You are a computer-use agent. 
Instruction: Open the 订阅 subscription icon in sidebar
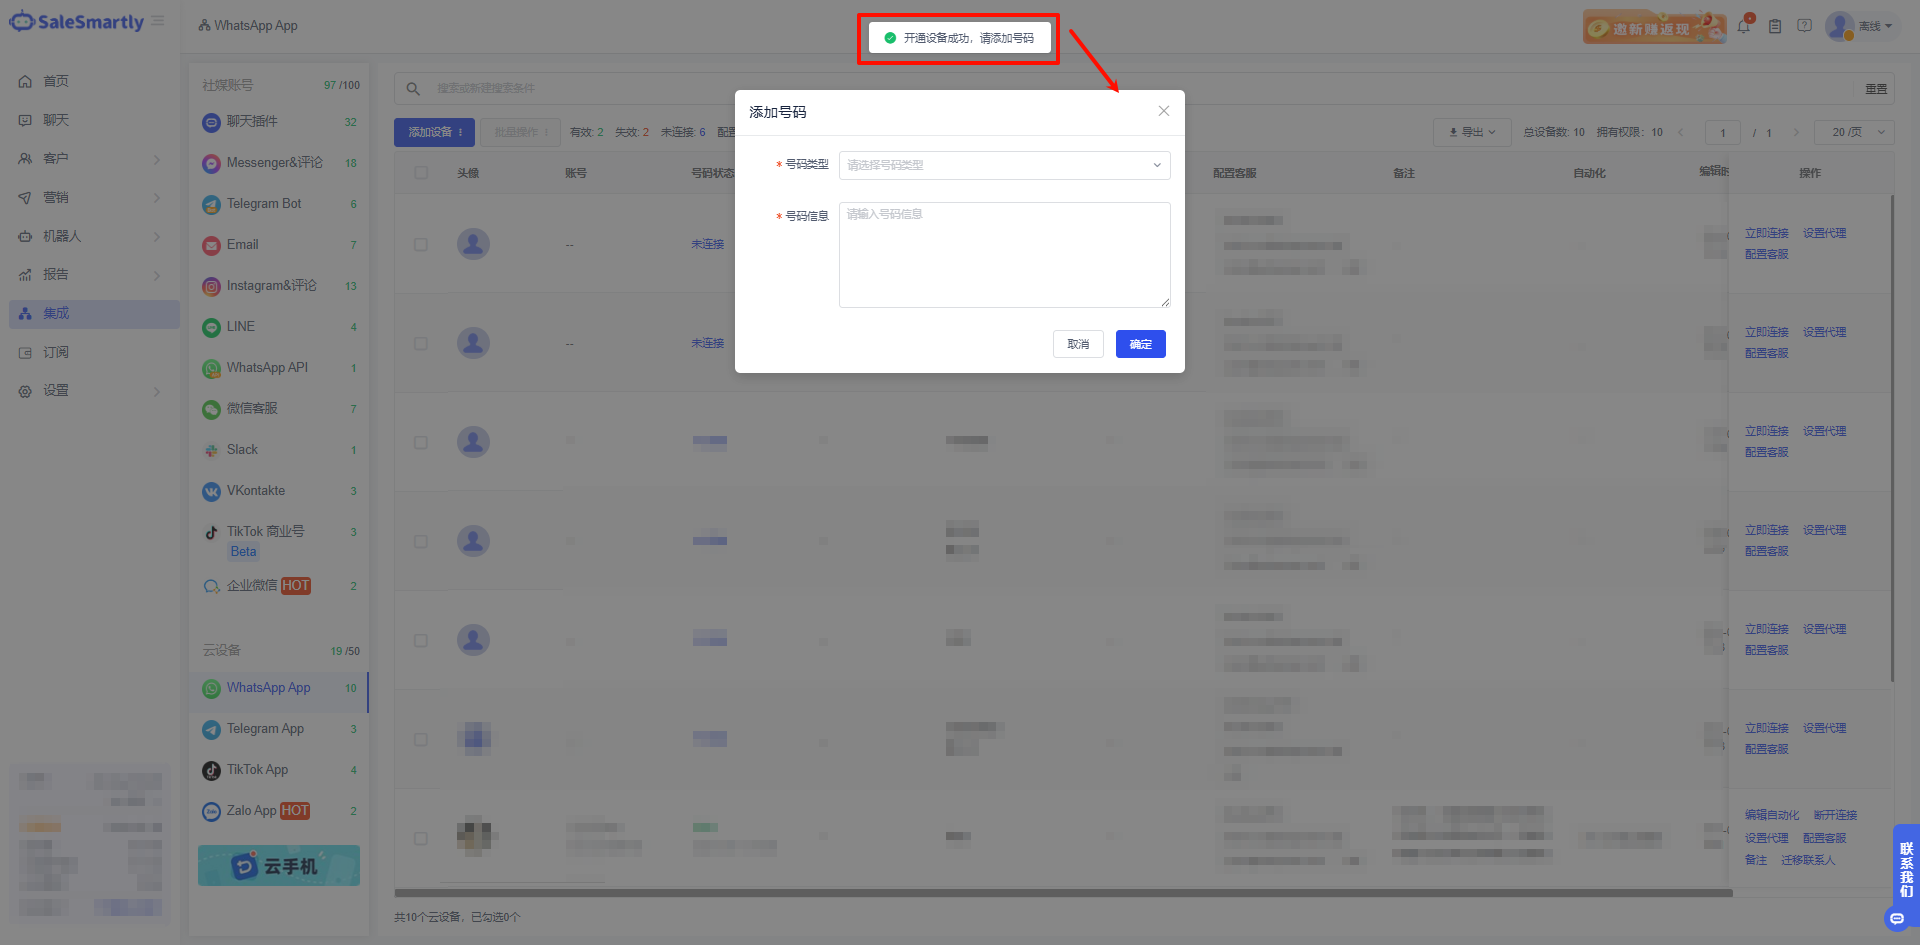(x=25, y=352)
